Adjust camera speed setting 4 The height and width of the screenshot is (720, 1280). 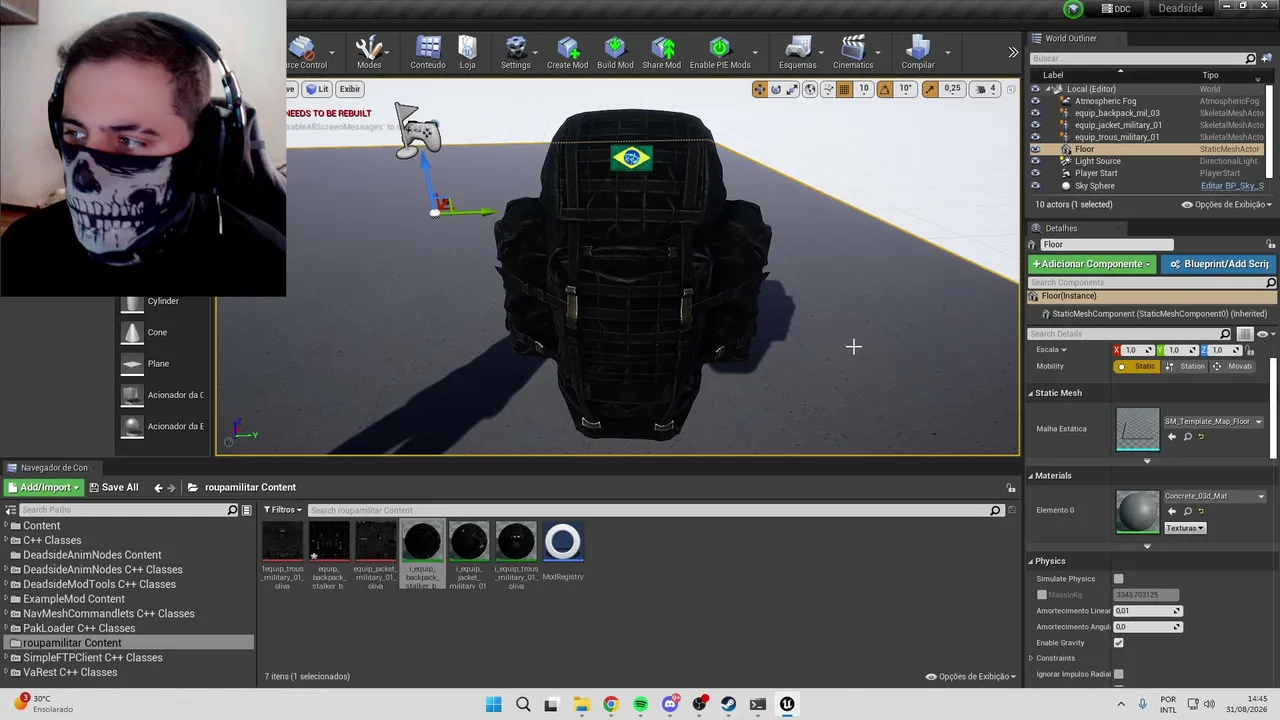pyautogui.click(x=986, y=89)
